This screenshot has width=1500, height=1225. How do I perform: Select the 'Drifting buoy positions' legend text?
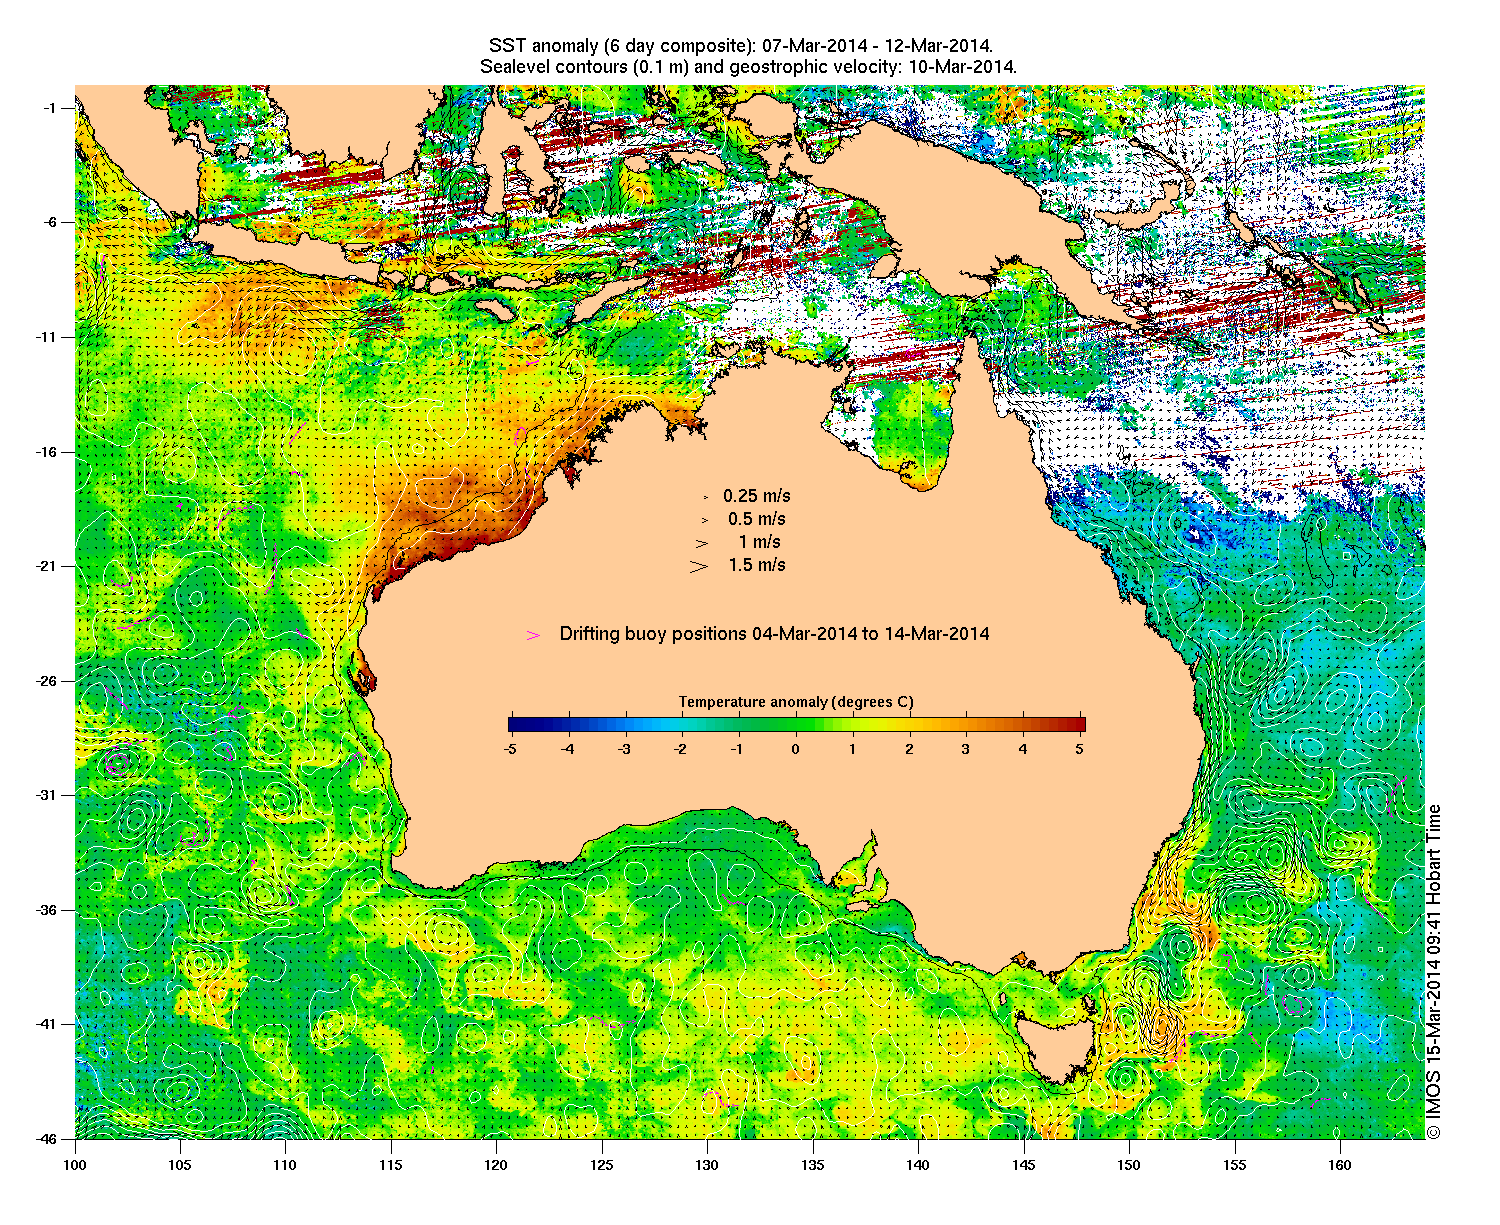[775, 634]
